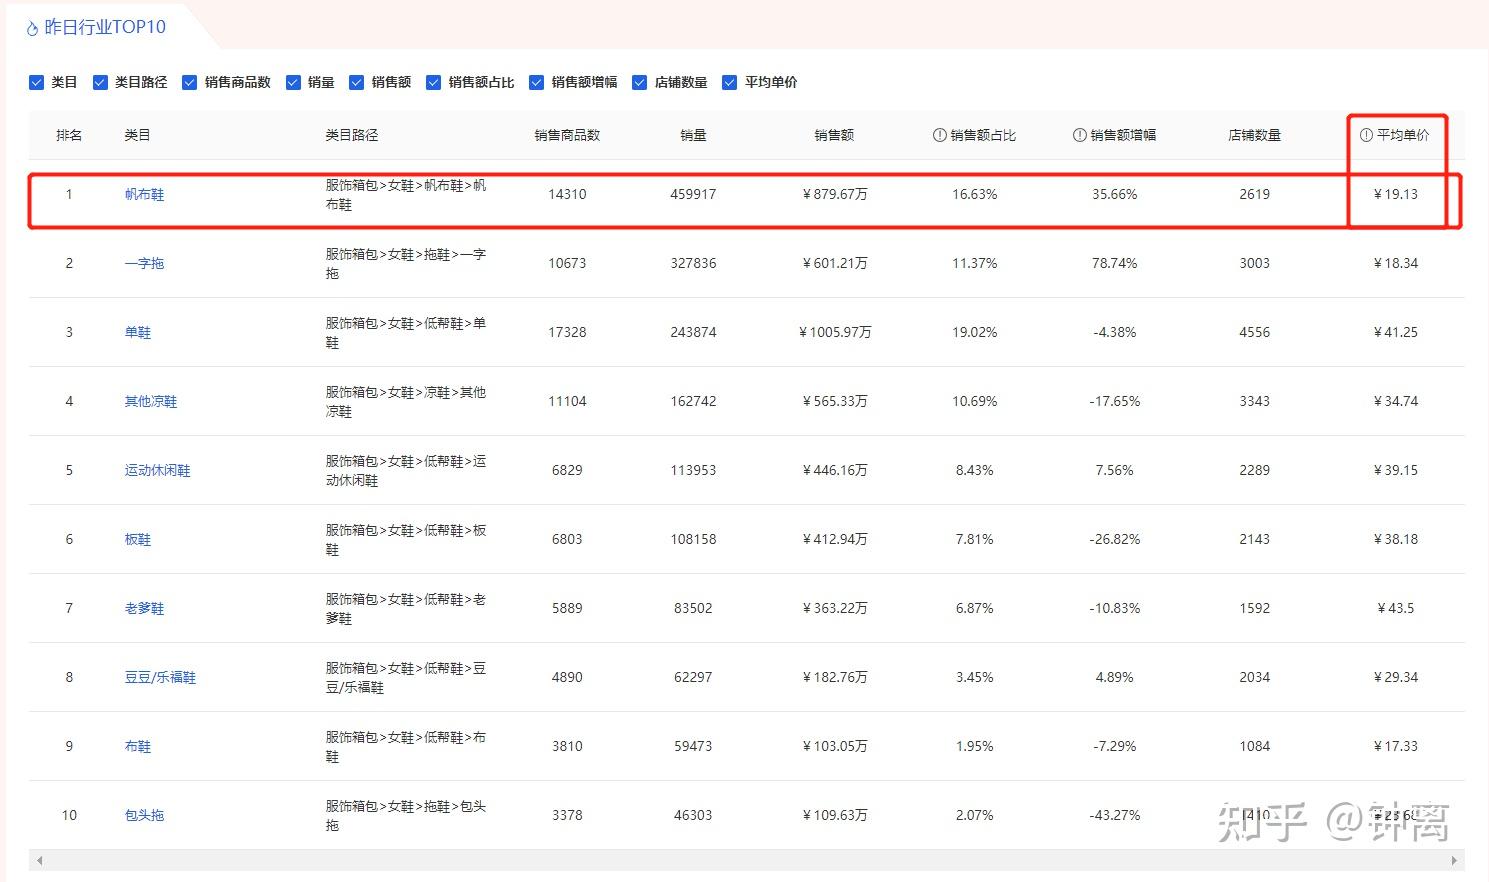
Task: Click the sales amount ¥1005.97万 cell
Action: point(835,332)
